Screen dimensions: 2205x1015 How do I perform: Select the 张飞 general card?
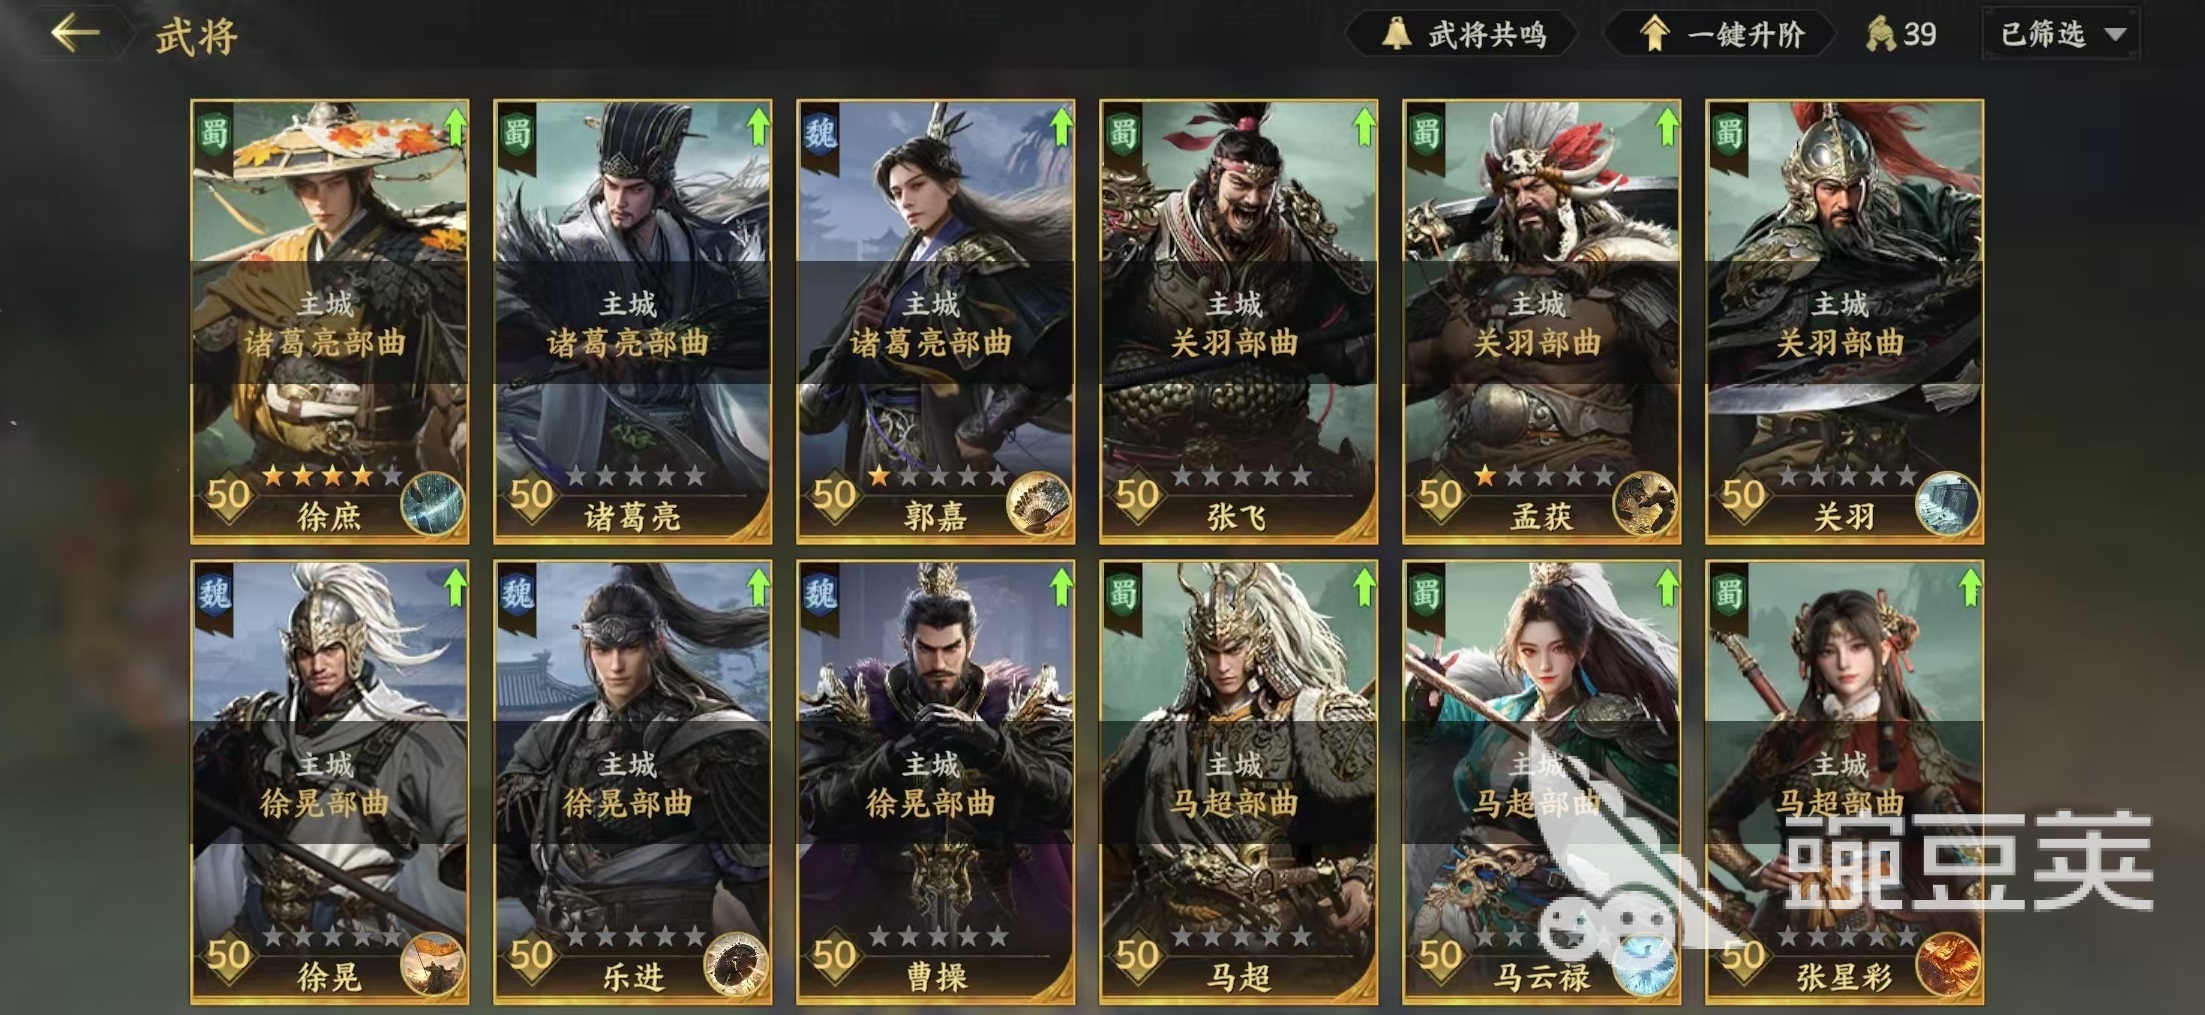pos(1239,322)
